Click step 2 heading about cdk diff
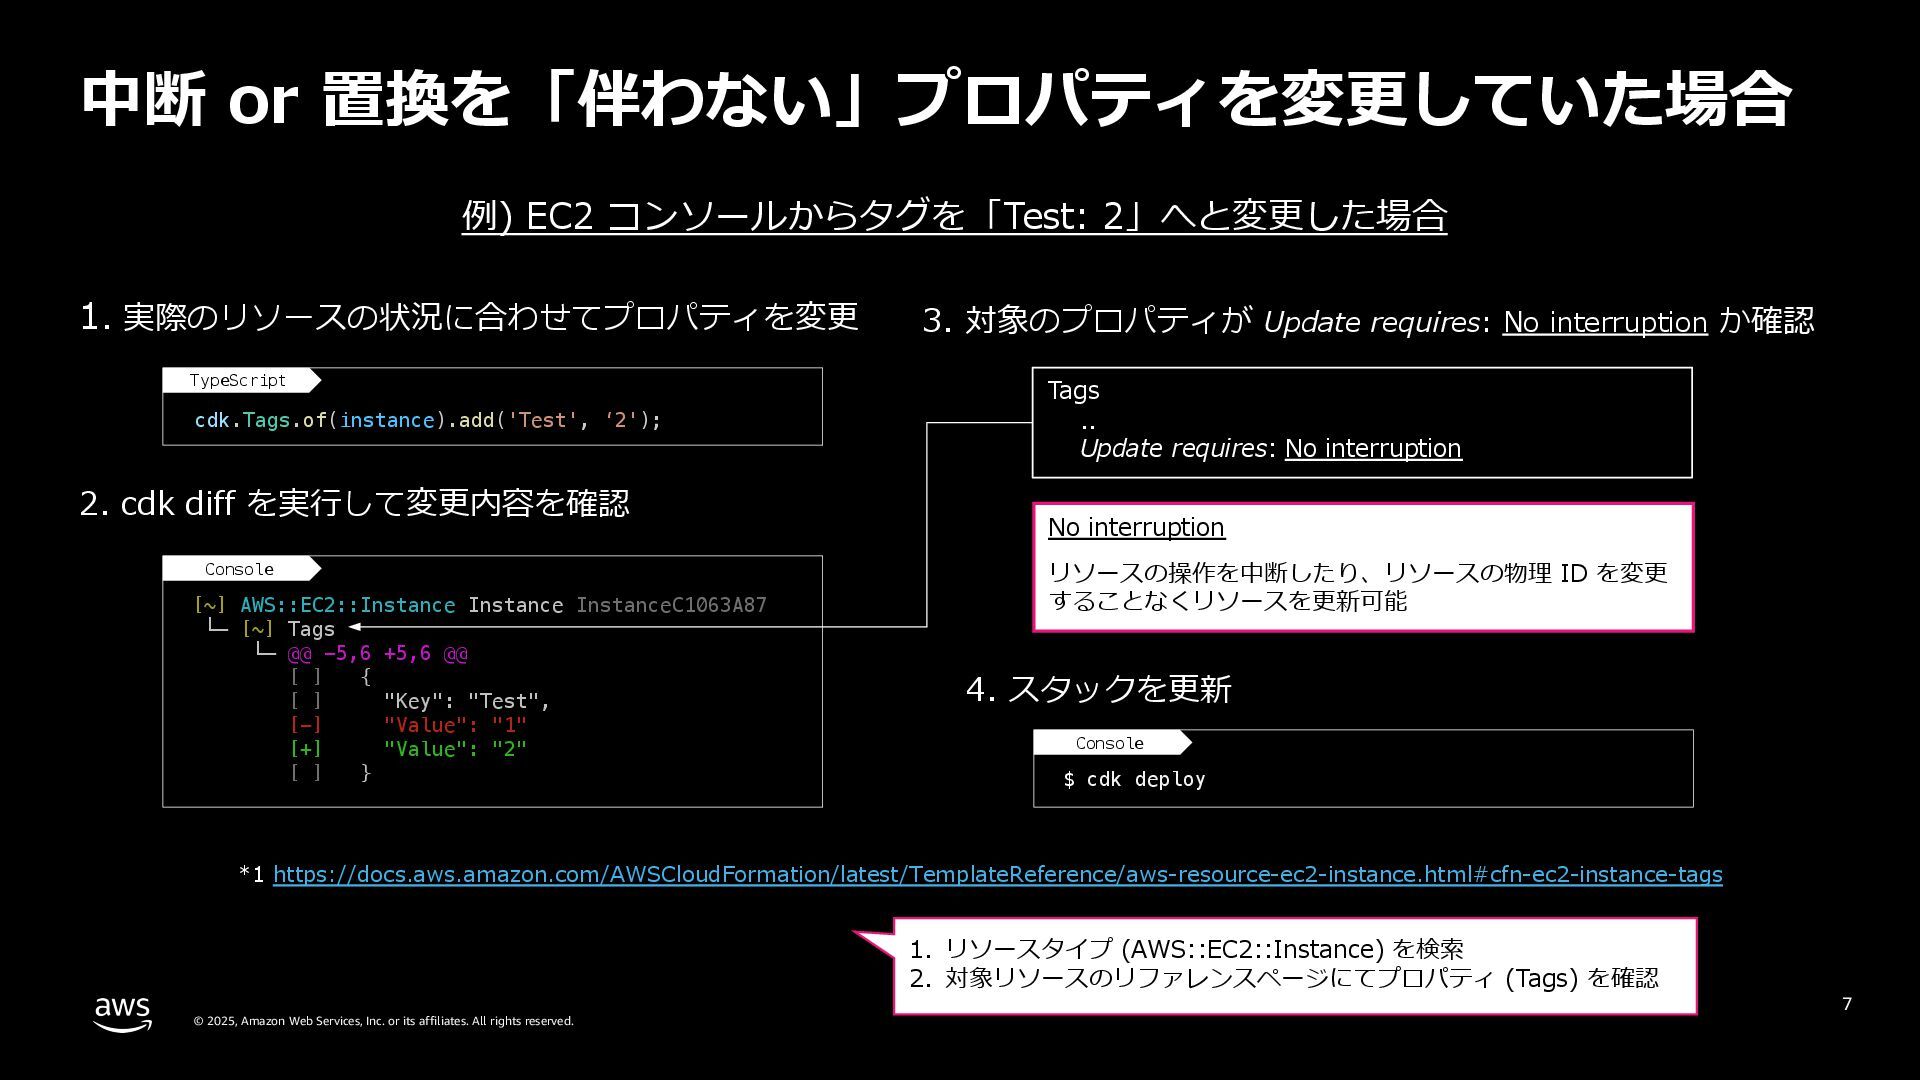The height and width of the screenshot is (1080, 1920). click(x=355, y=503)
